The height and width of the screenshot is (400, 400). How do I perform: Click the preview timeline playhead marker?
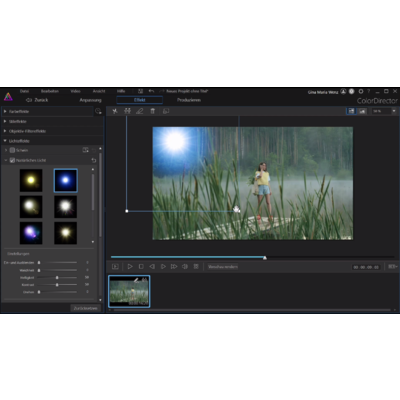[x=265, y=258]
